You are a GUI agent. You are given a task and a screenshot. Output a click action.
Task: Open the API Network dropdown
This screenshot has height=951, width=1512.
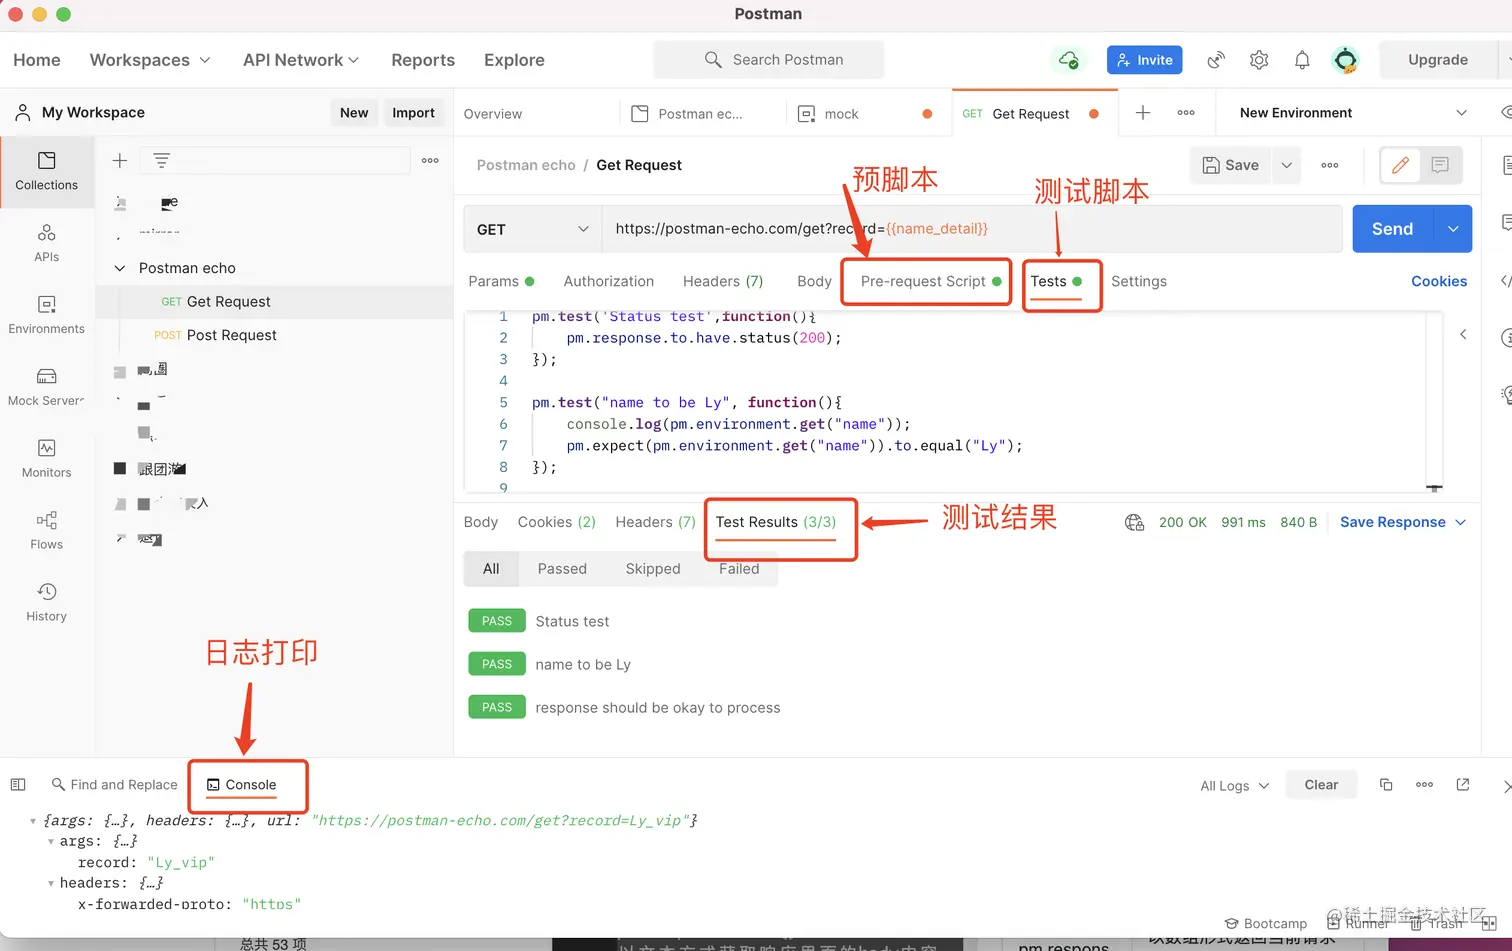301,60
